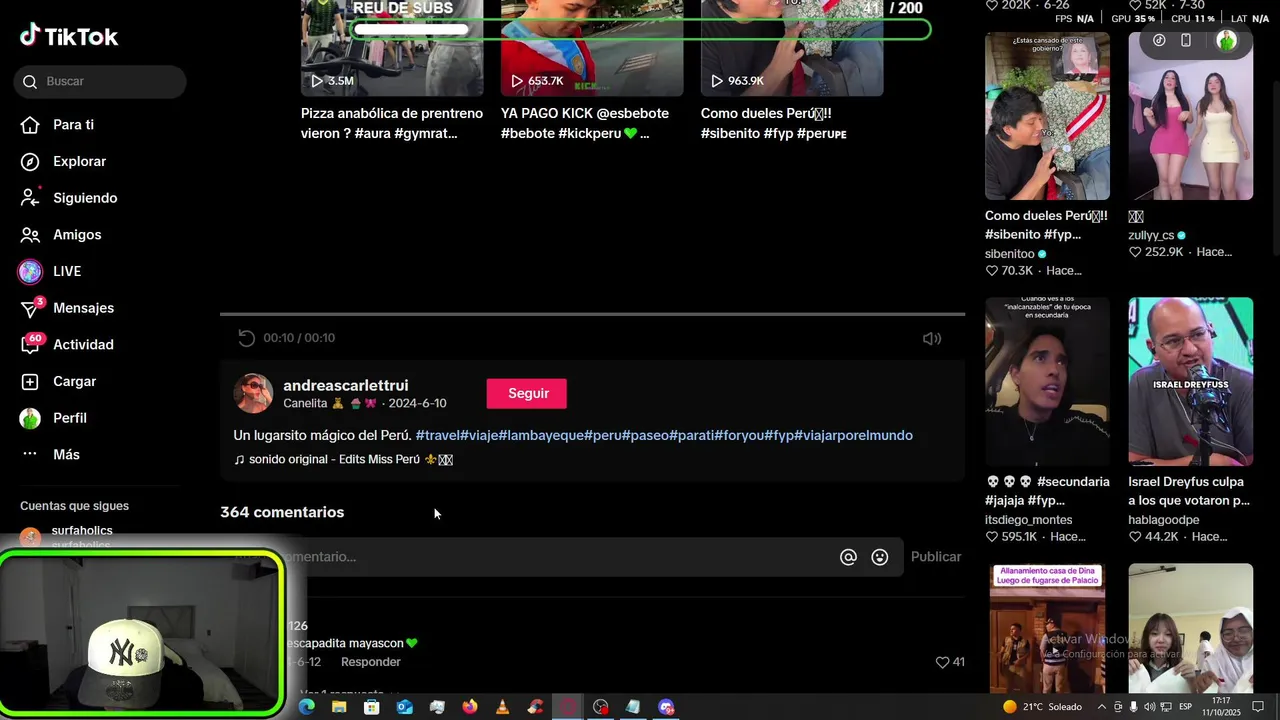Image resolution: width=1280 pixels, height=720 pixels.
Task: Seek on the video progress bar
Action: tap(592, 314)
